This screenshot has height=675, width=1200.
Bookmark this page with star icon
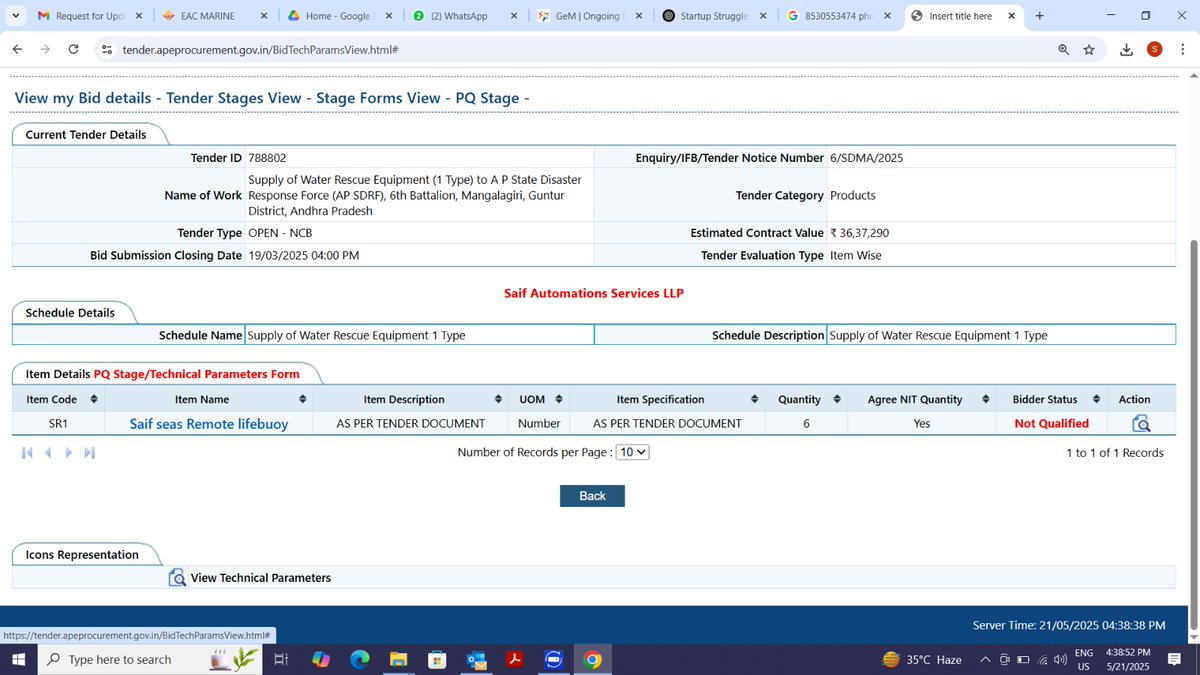[1089, 49]
